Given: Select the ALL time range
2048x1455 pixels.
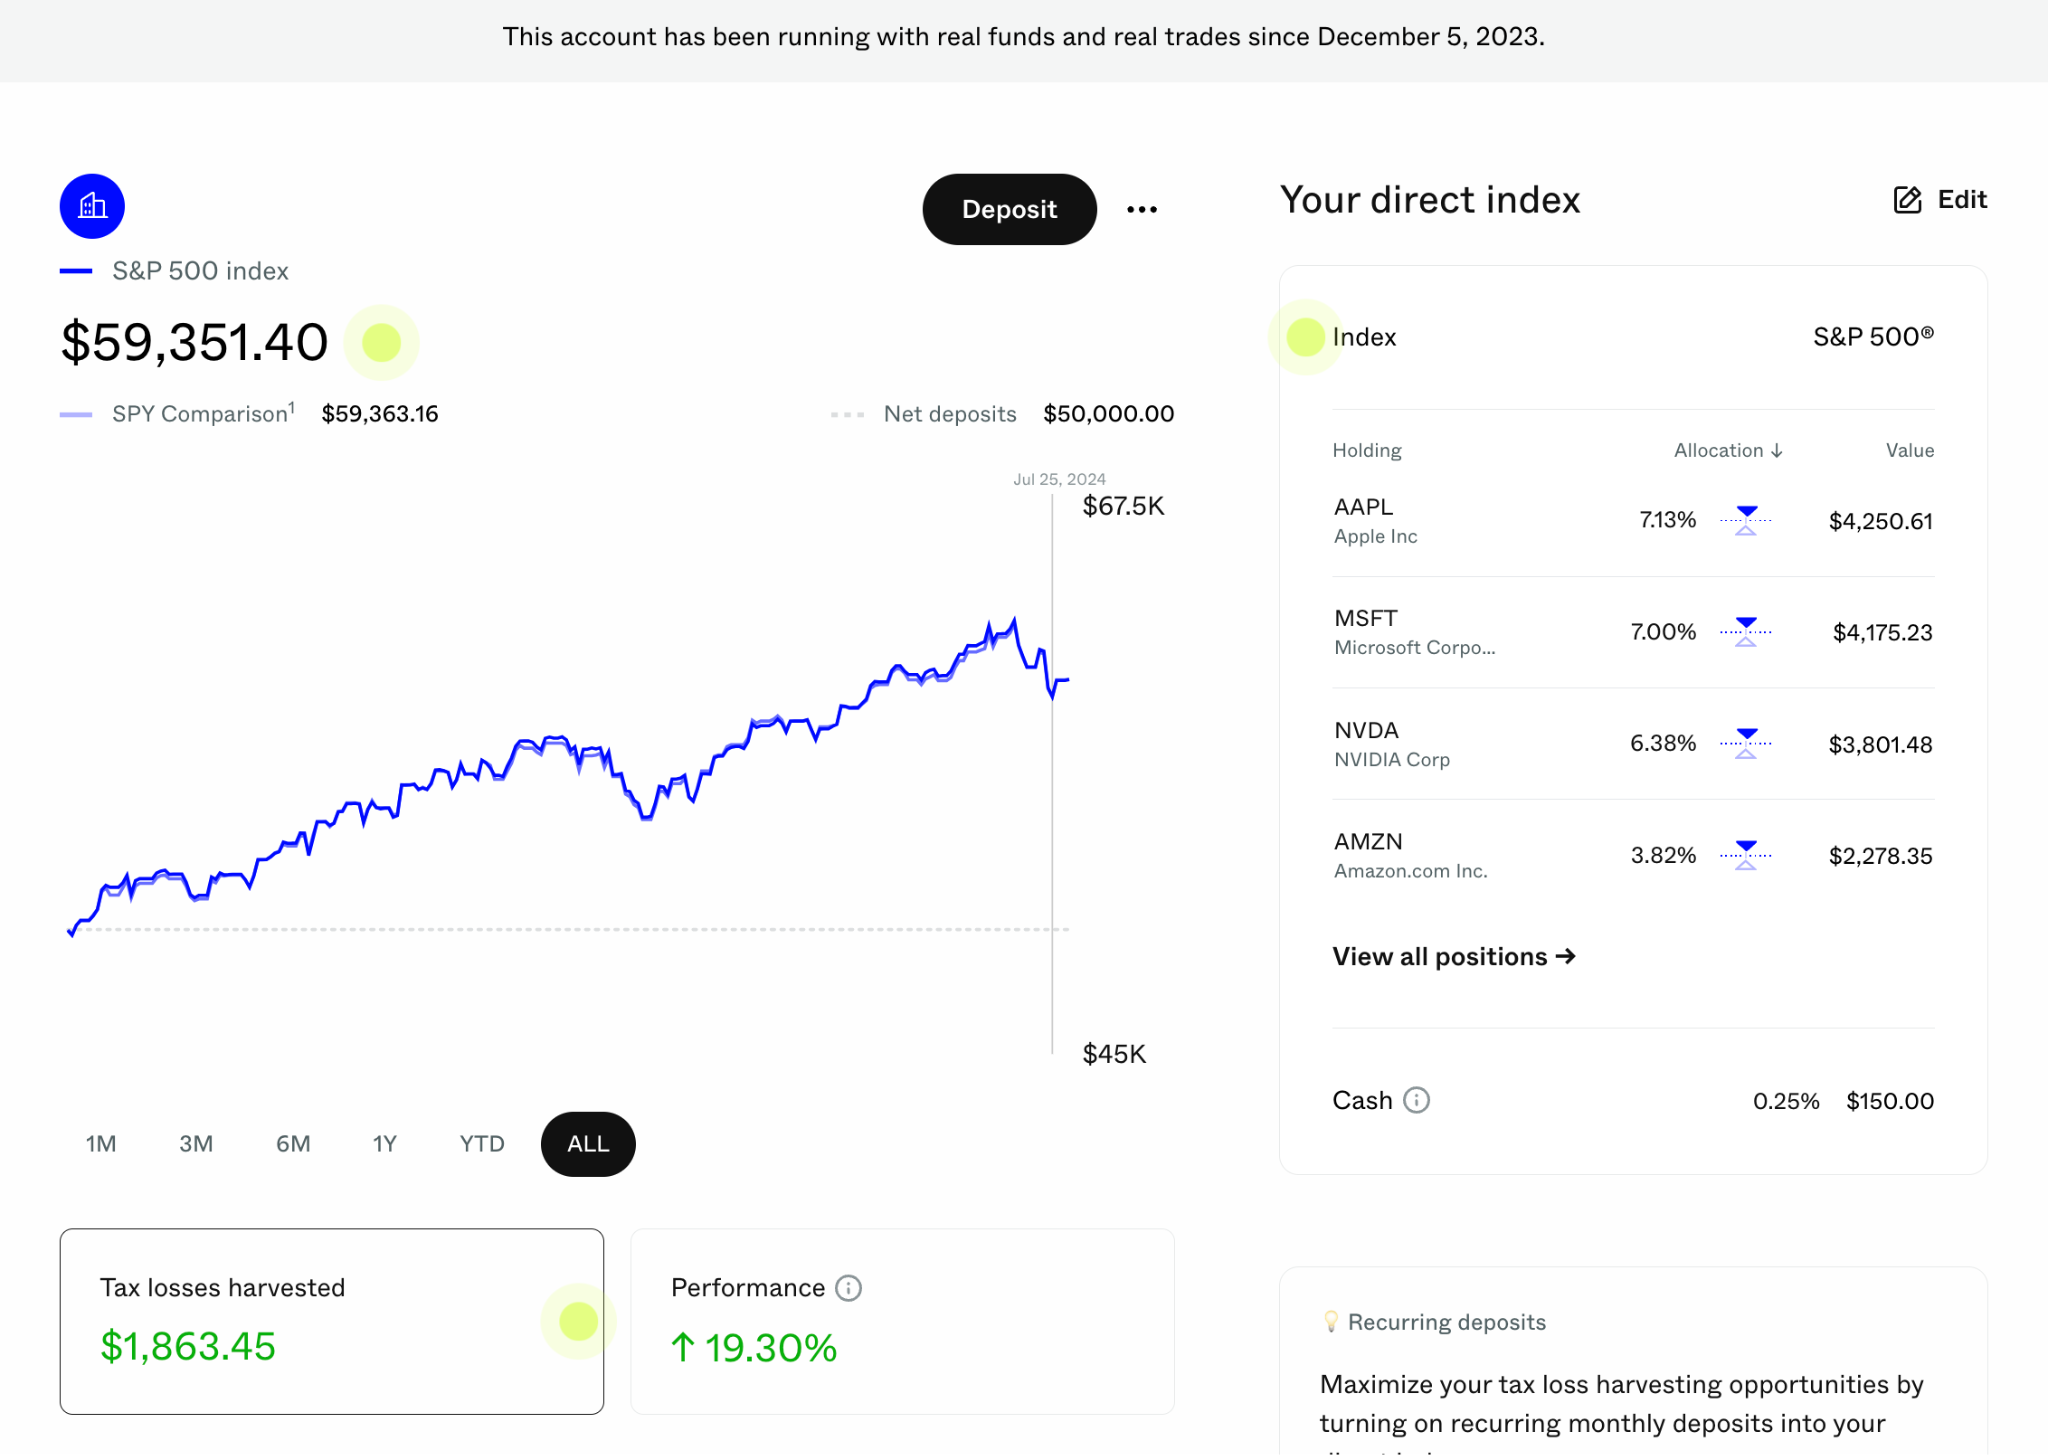Looking at the screenshot, I should click(x=588, y=1144).
